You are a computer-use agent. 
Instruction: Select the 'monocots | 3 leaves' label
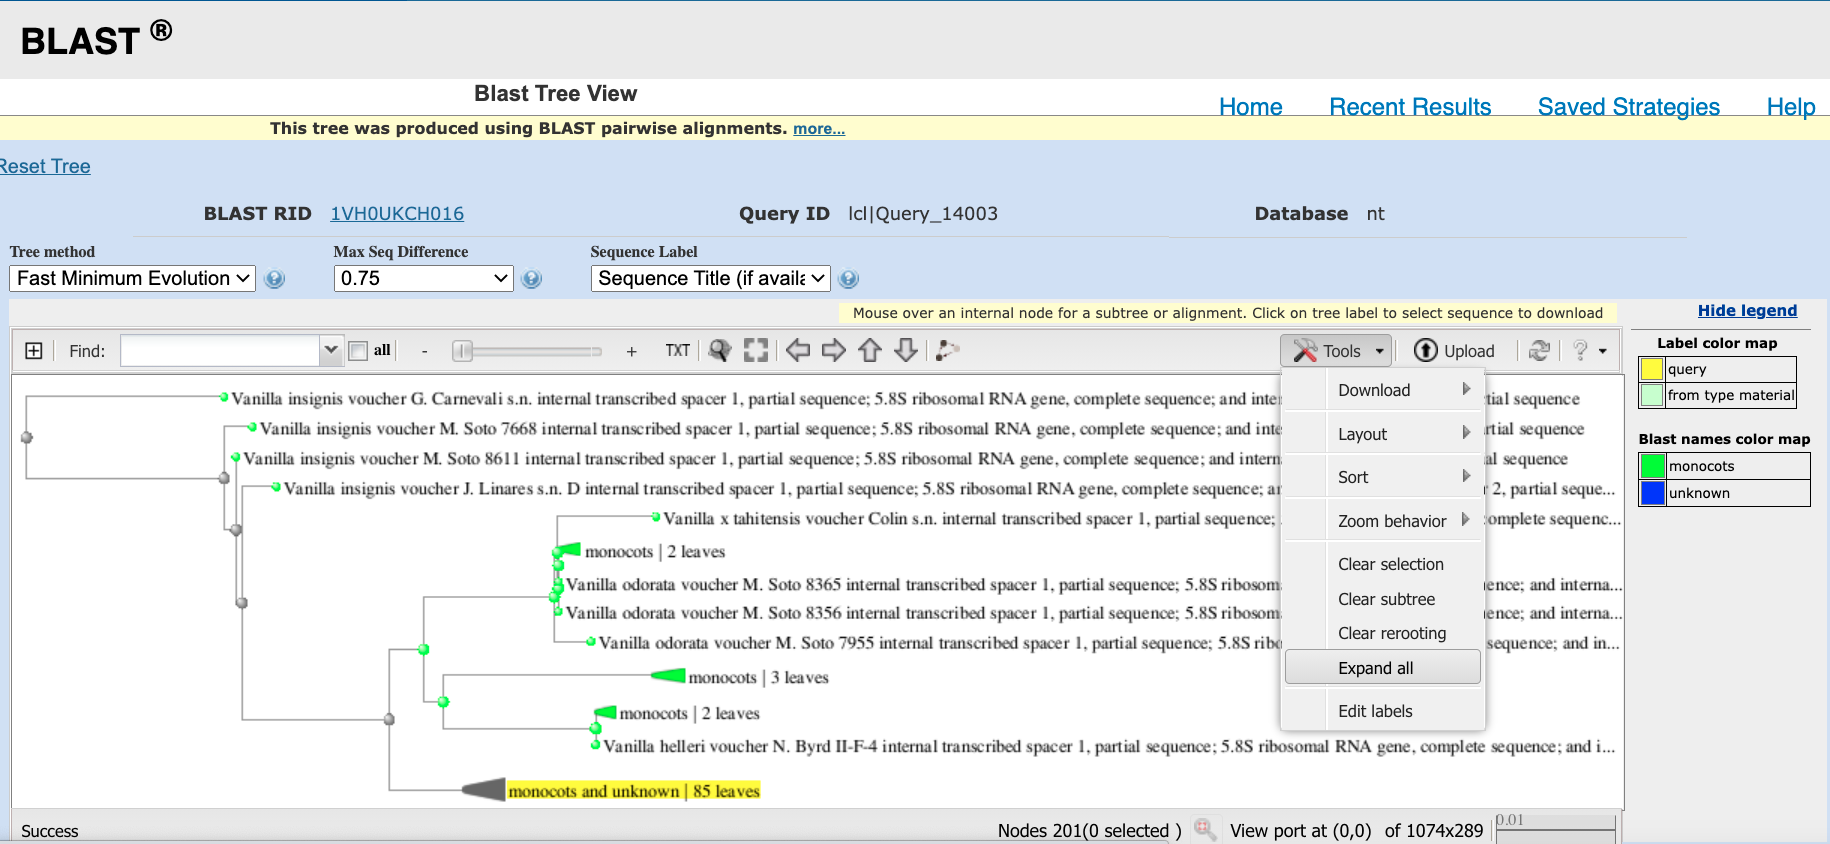(x=758, y=677)
